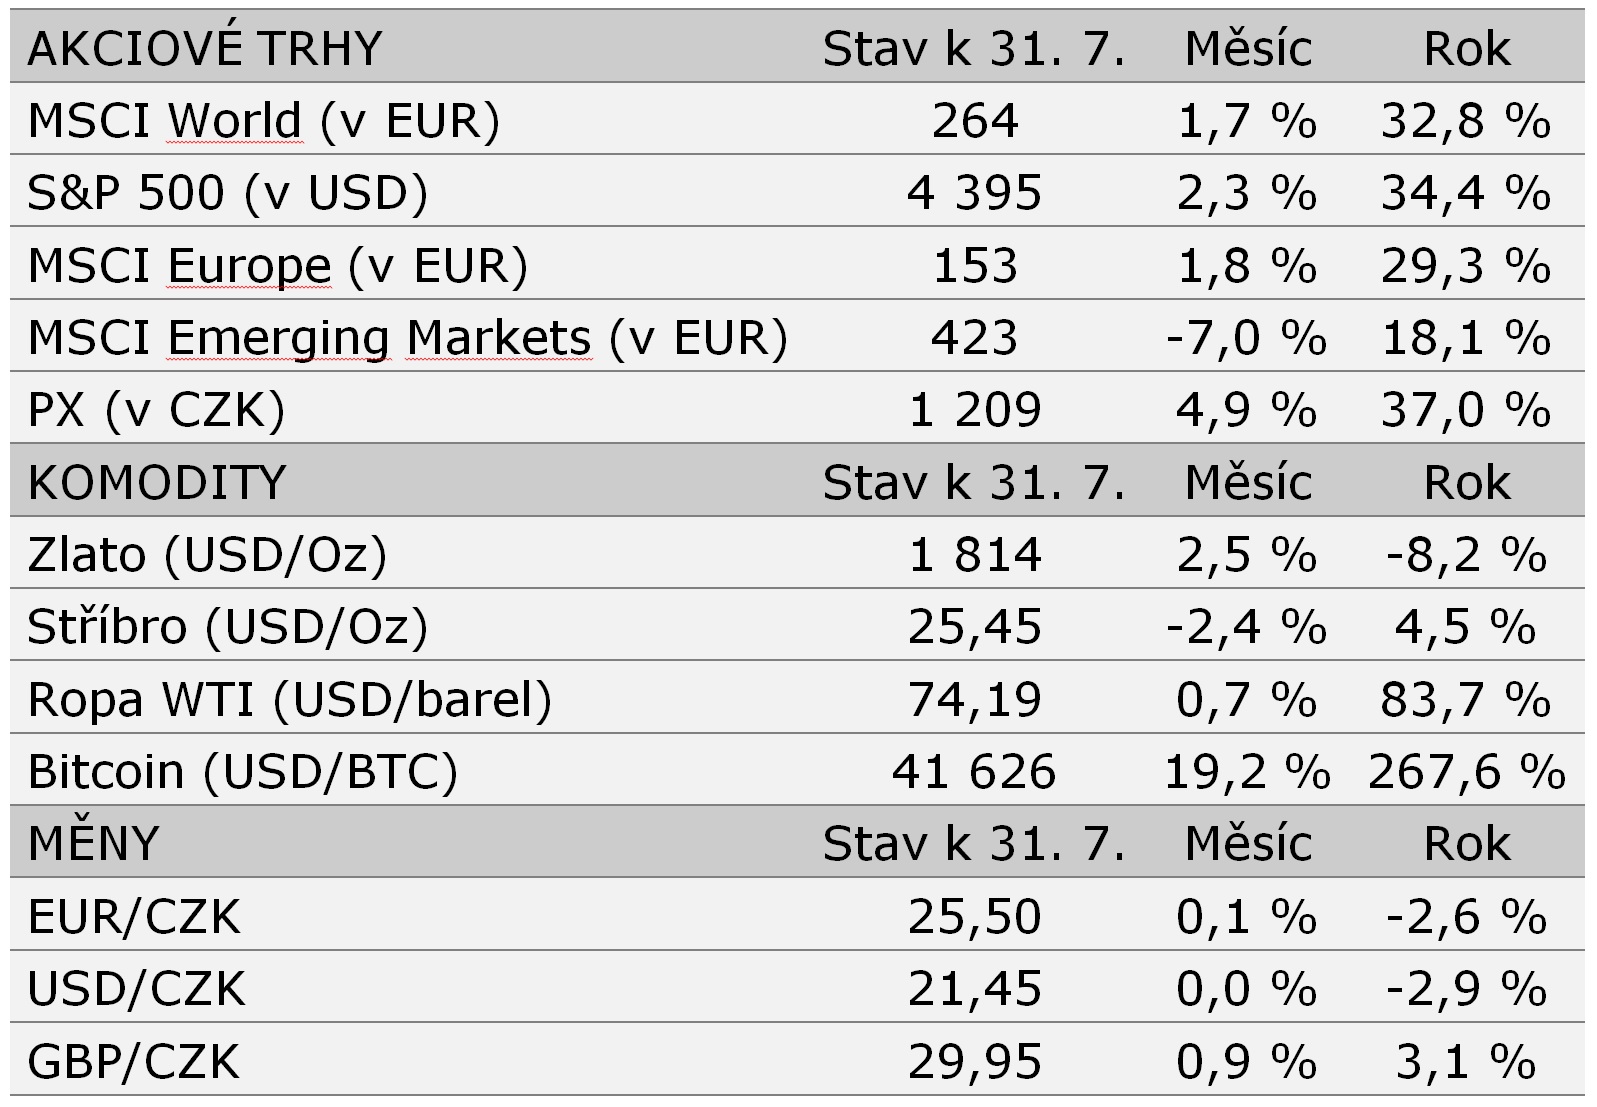Click the Bitcoin (USD/BTC) row label
This screenshot has height=1107, width=1597.
pos(242,772)
